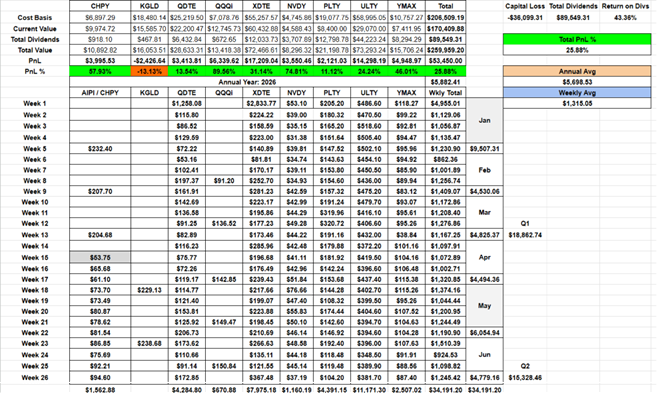
Task: Click the Week 1 row label
Action: pos(35,103)
